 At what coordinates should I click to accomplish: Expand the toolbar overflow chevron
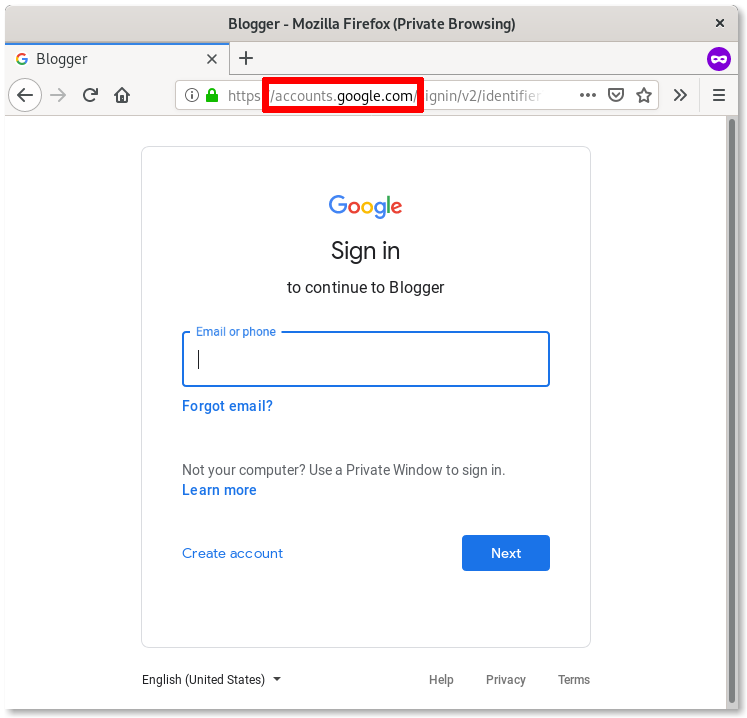coord(680,95)
